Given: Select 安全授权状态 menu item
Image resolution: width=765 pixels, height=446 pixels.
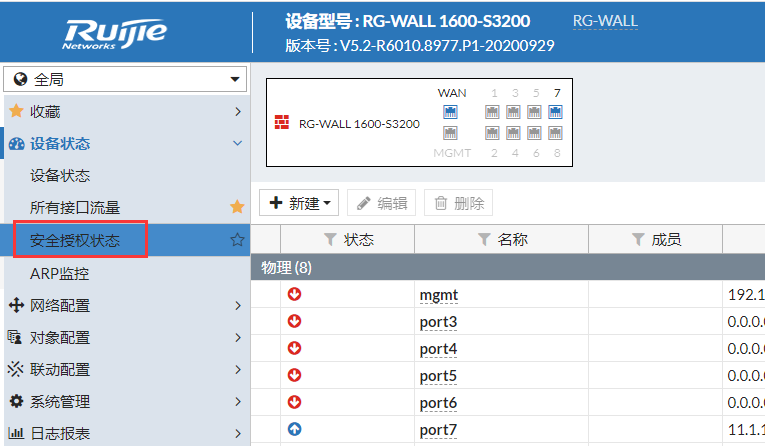Looking at the screenshot, I should 75,240.
